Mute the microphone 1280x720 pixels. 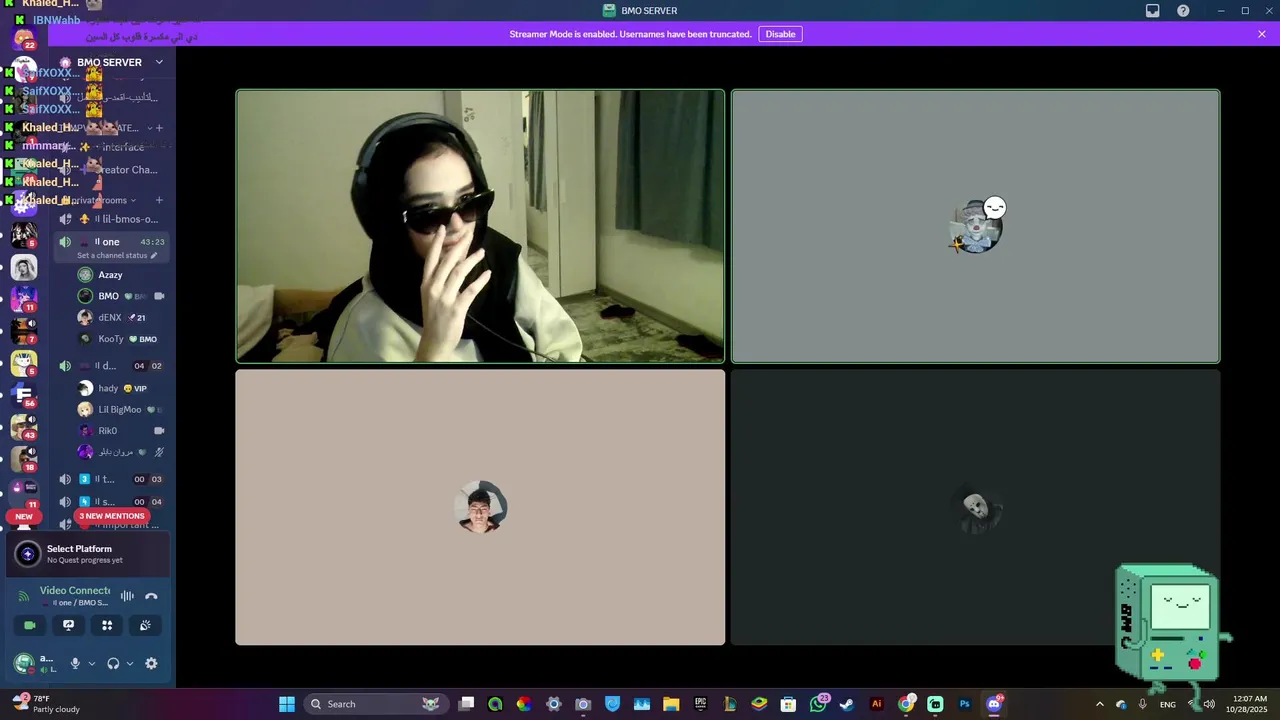(75, 663)
